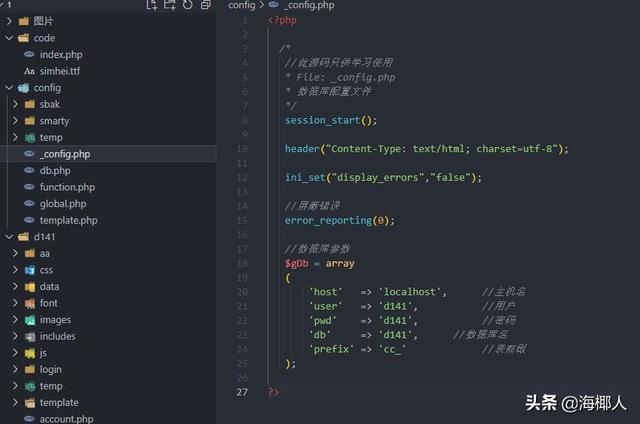The image size is (640, 424).
Task: Open function.php from the config folder
Action: (x=67, y=187)
